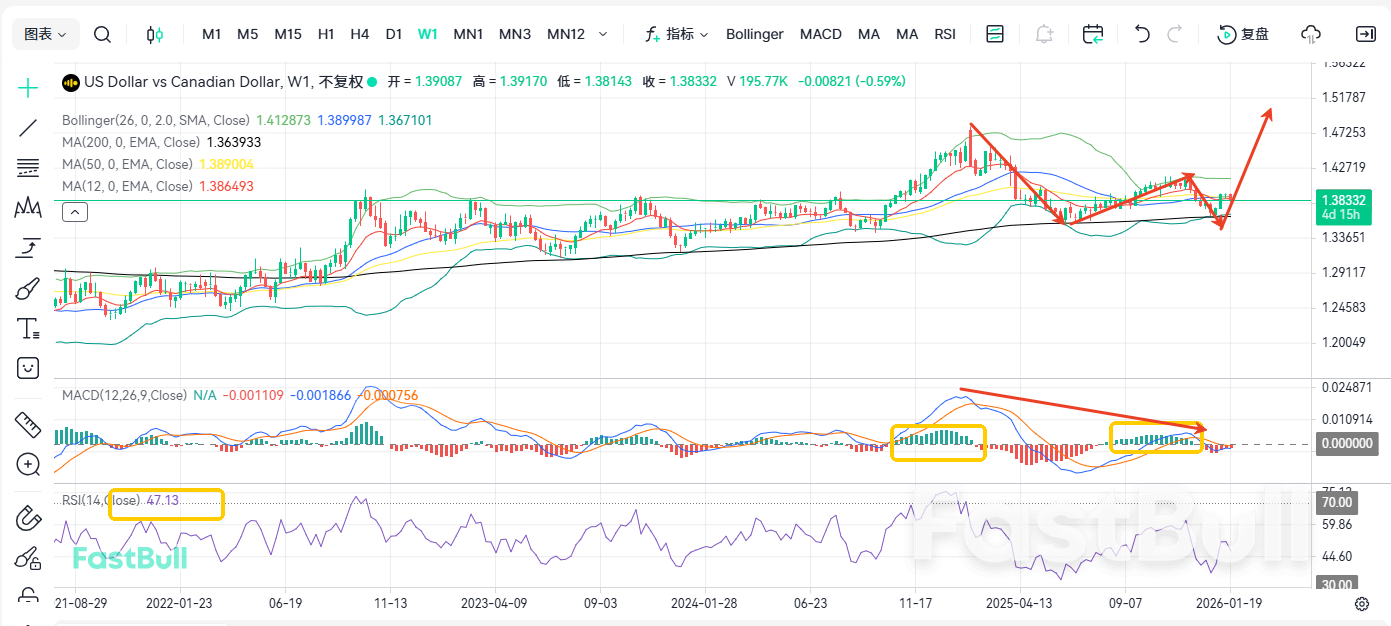Click the 复盘 replay button
The image size is (1391, 626).
[1243, 33]
